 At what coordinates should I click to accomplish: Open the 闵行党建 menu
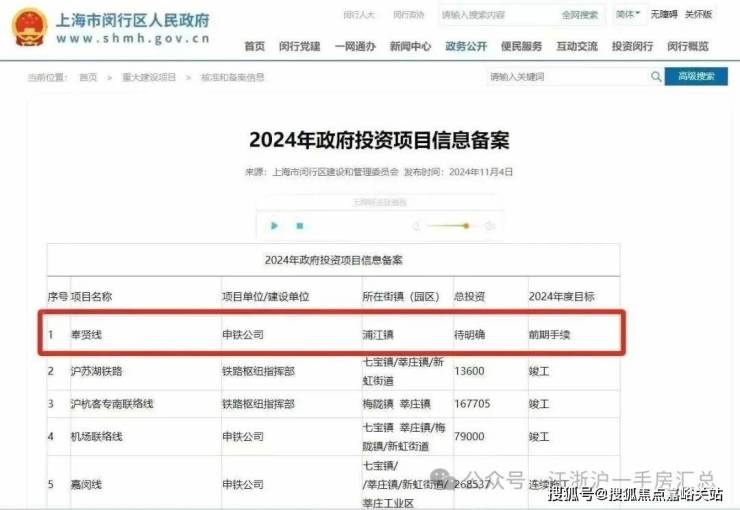(299, 46)
